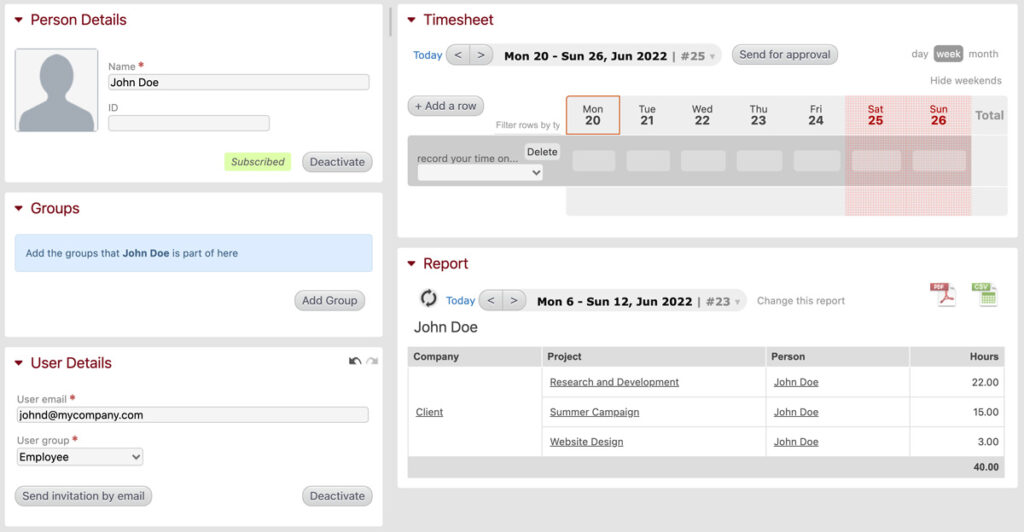
Task: Open the User group dropdown
Action: pos(80,457)
